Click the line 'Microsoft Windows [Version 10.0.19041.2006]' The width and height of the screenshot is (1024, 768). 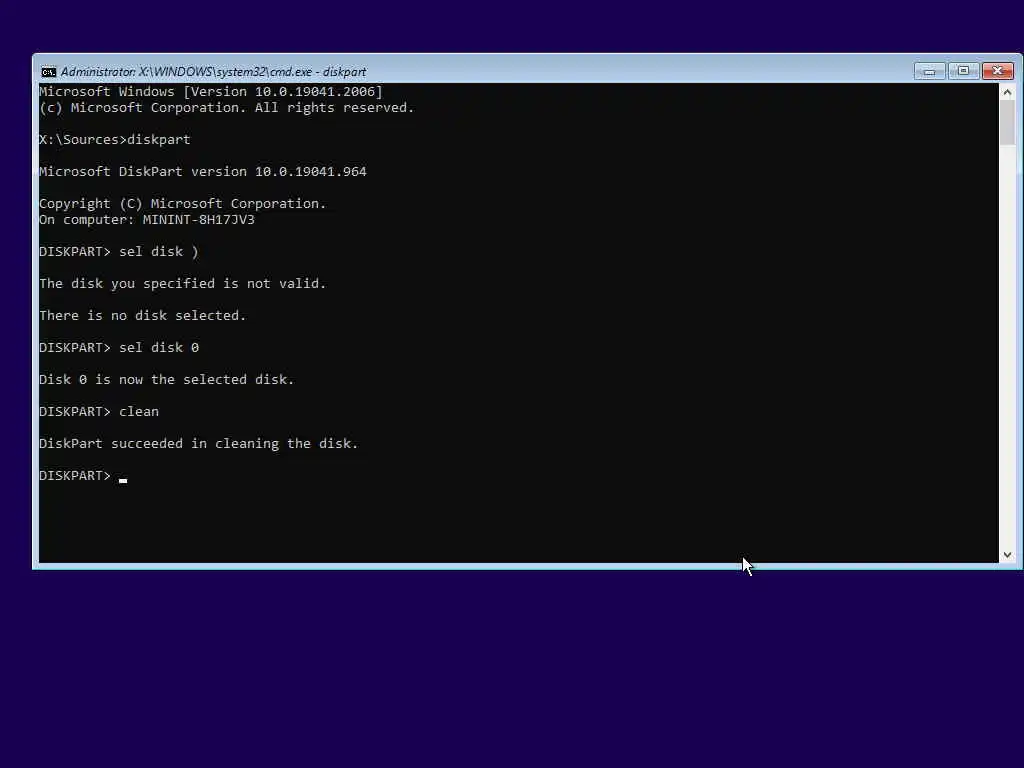tap(211, 91)
